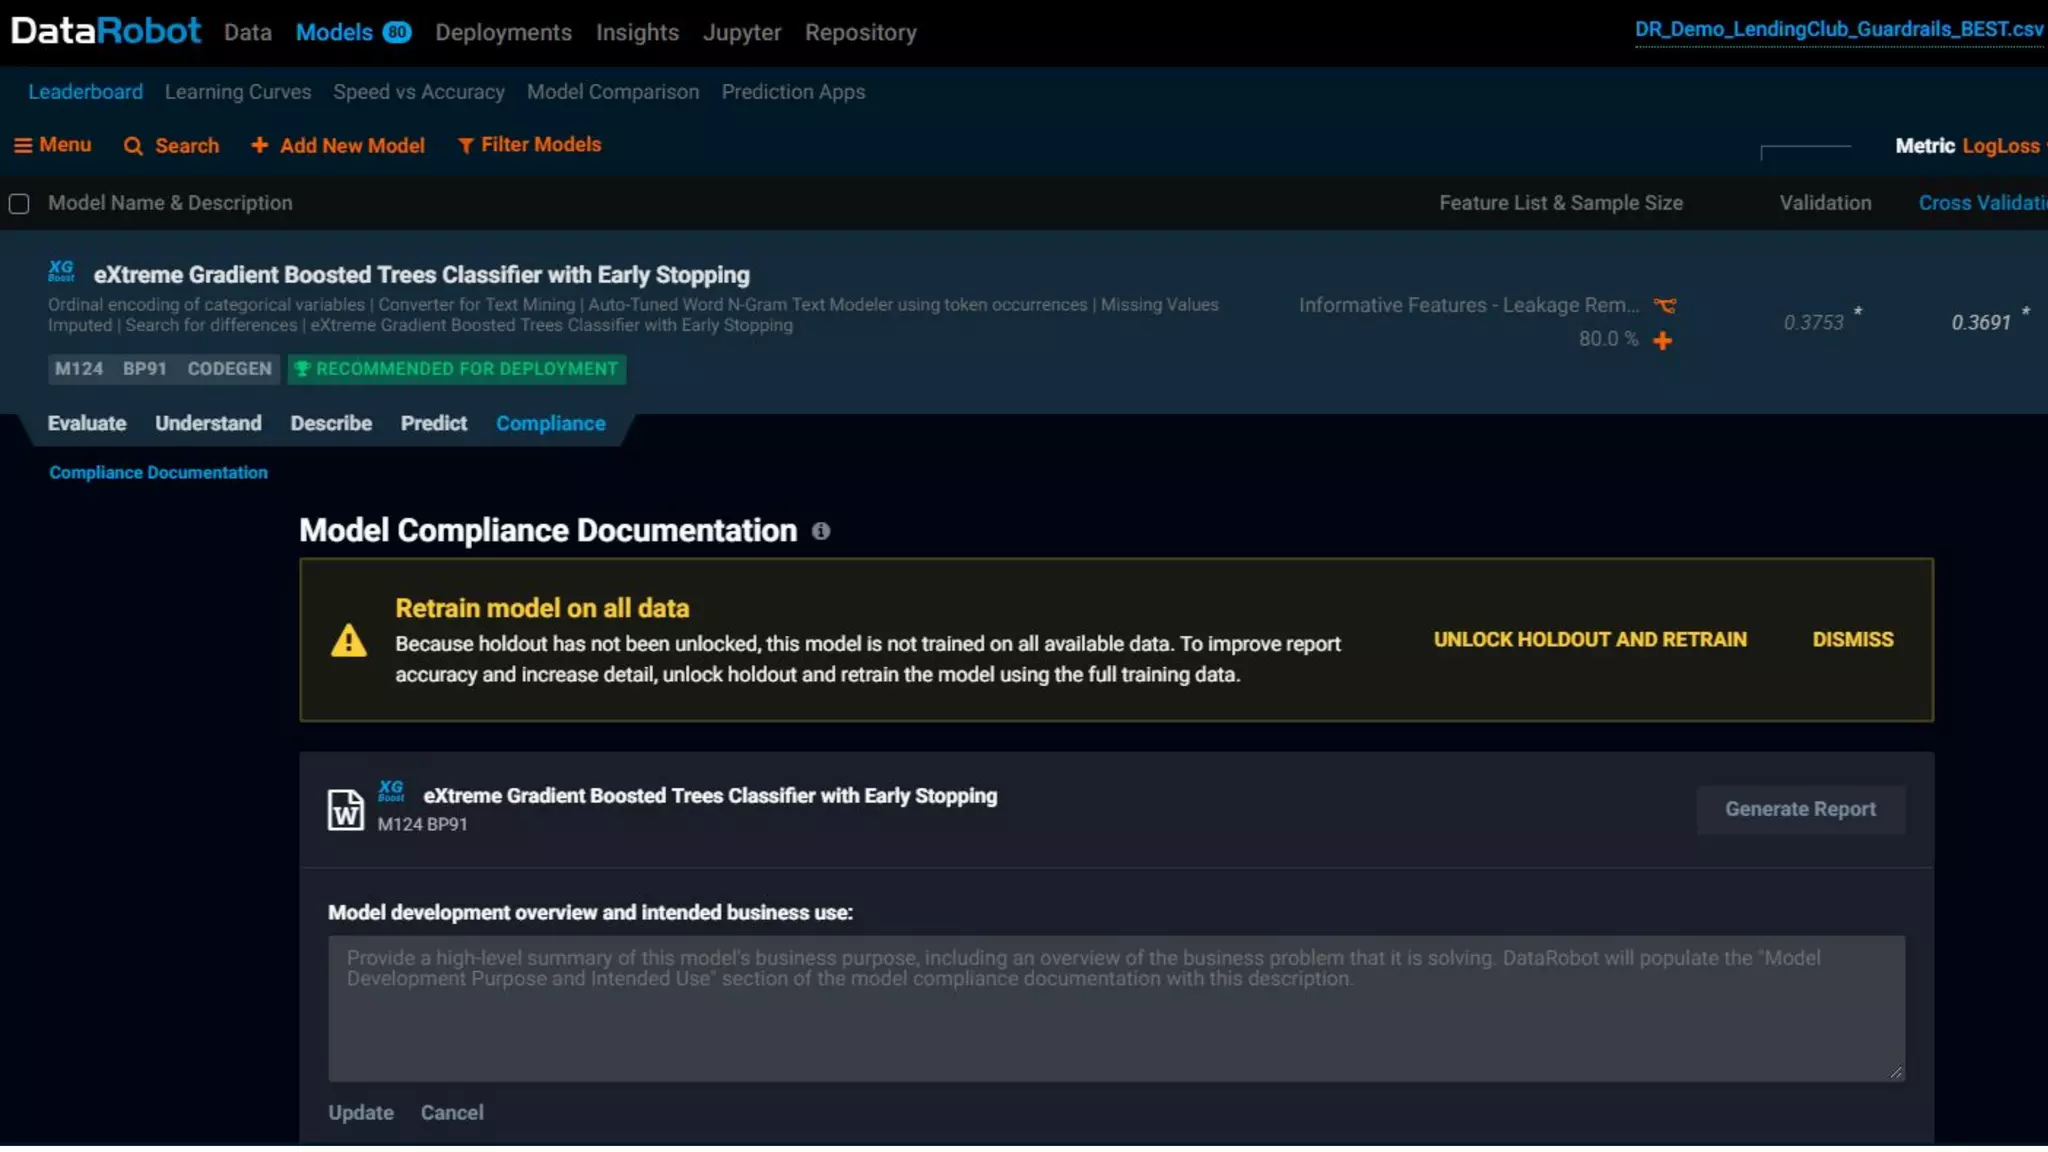
Task: Click the feature list retrain icon
Action: click(1665, 306)
